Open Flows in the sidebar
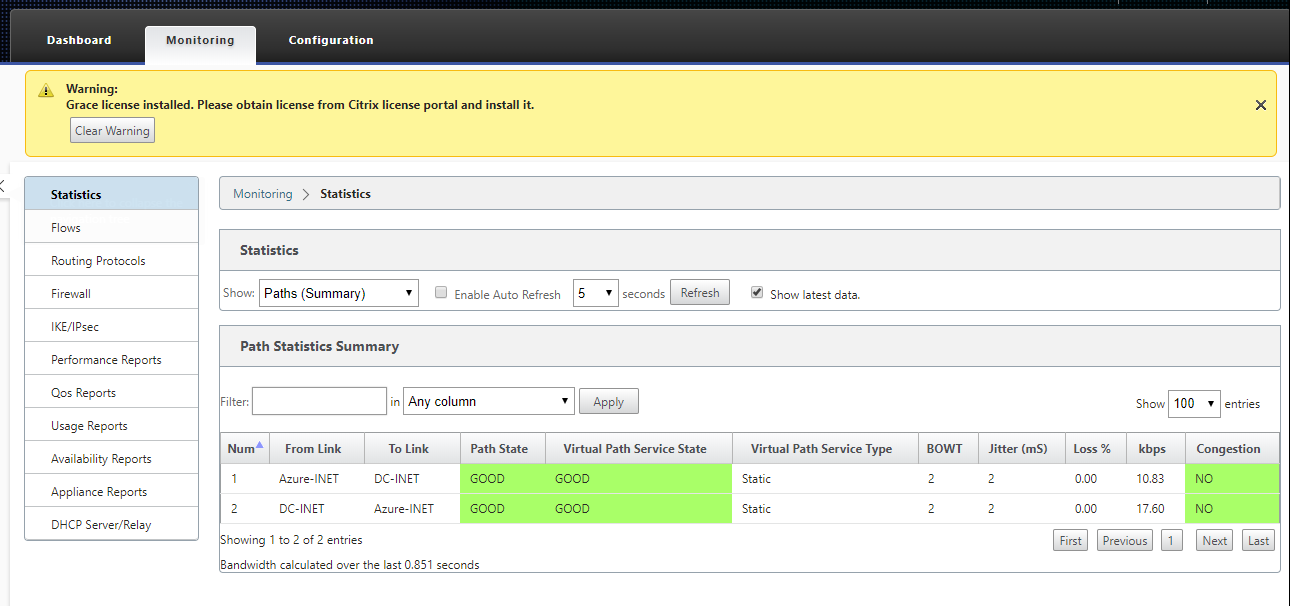1290x606 pixels. tap(111, 227)
